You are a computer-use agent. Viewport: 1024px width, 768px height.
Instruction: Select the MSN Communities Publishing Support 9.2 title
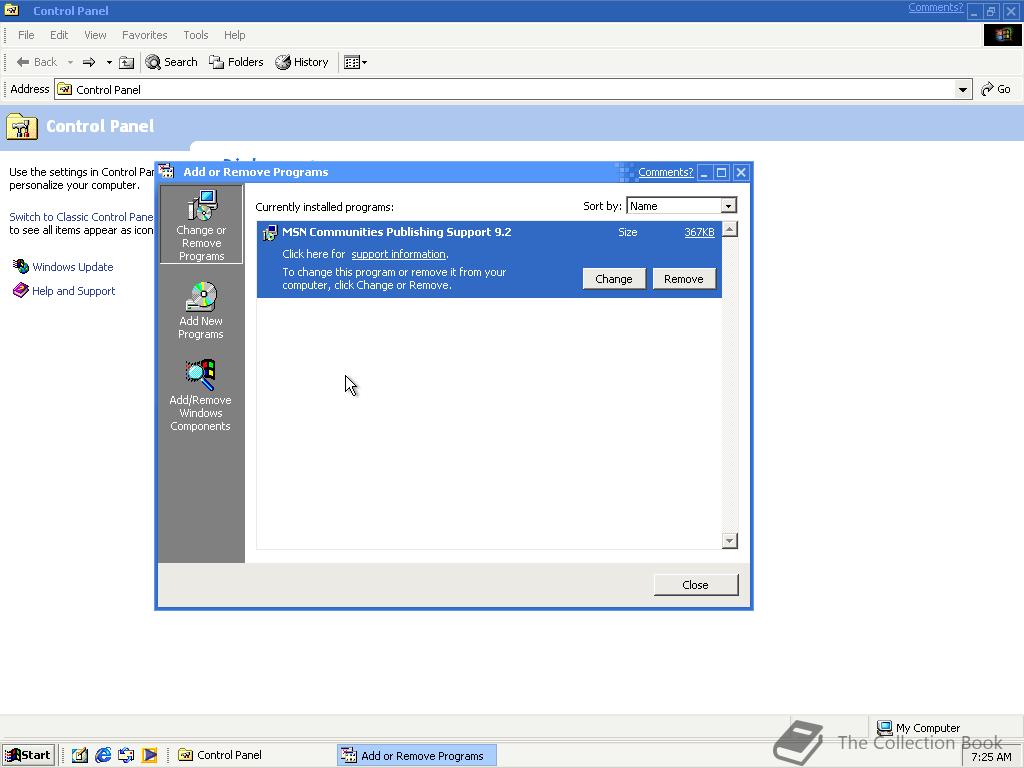[x=396, y=232]
